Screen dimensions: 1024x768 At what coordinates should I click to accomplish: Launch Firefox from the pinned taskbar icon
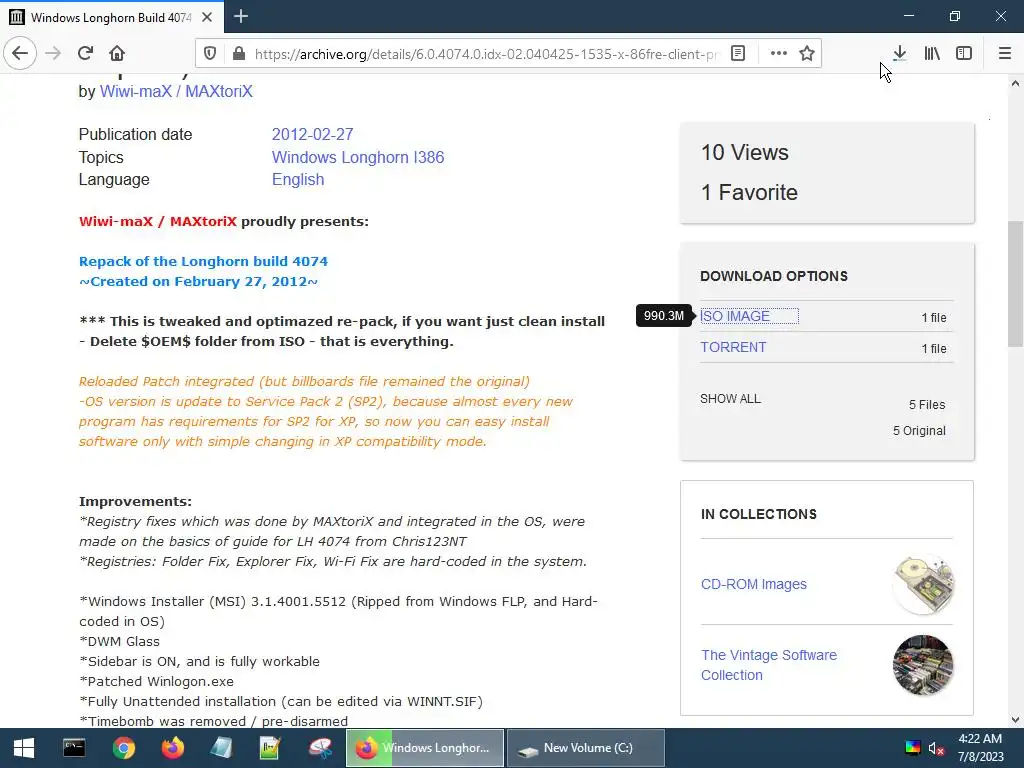(x=173, y=748)
